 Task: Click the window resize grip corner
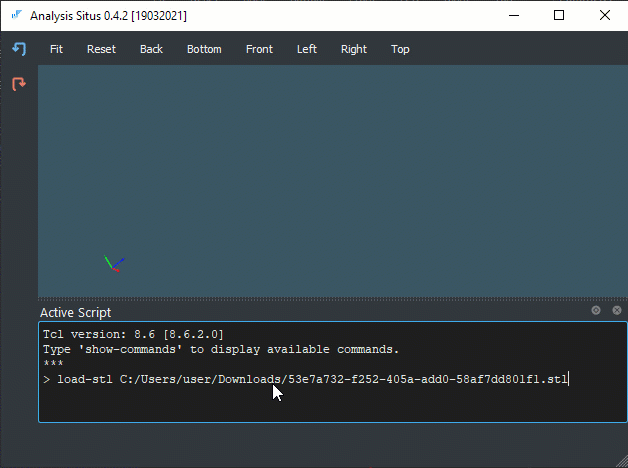coord(622,462)
